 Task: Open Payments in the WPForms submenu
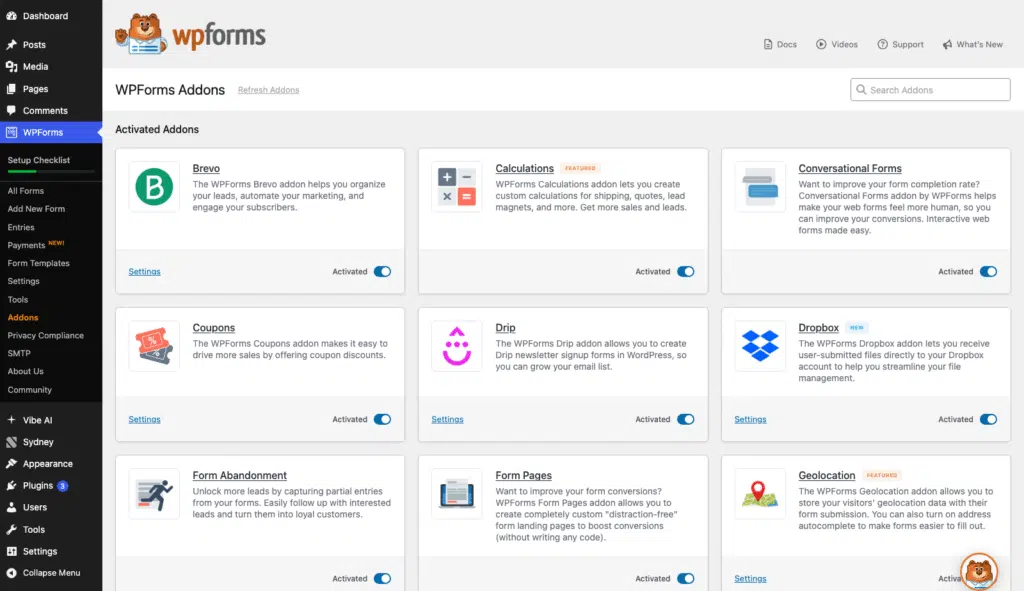tap(26, 246)
